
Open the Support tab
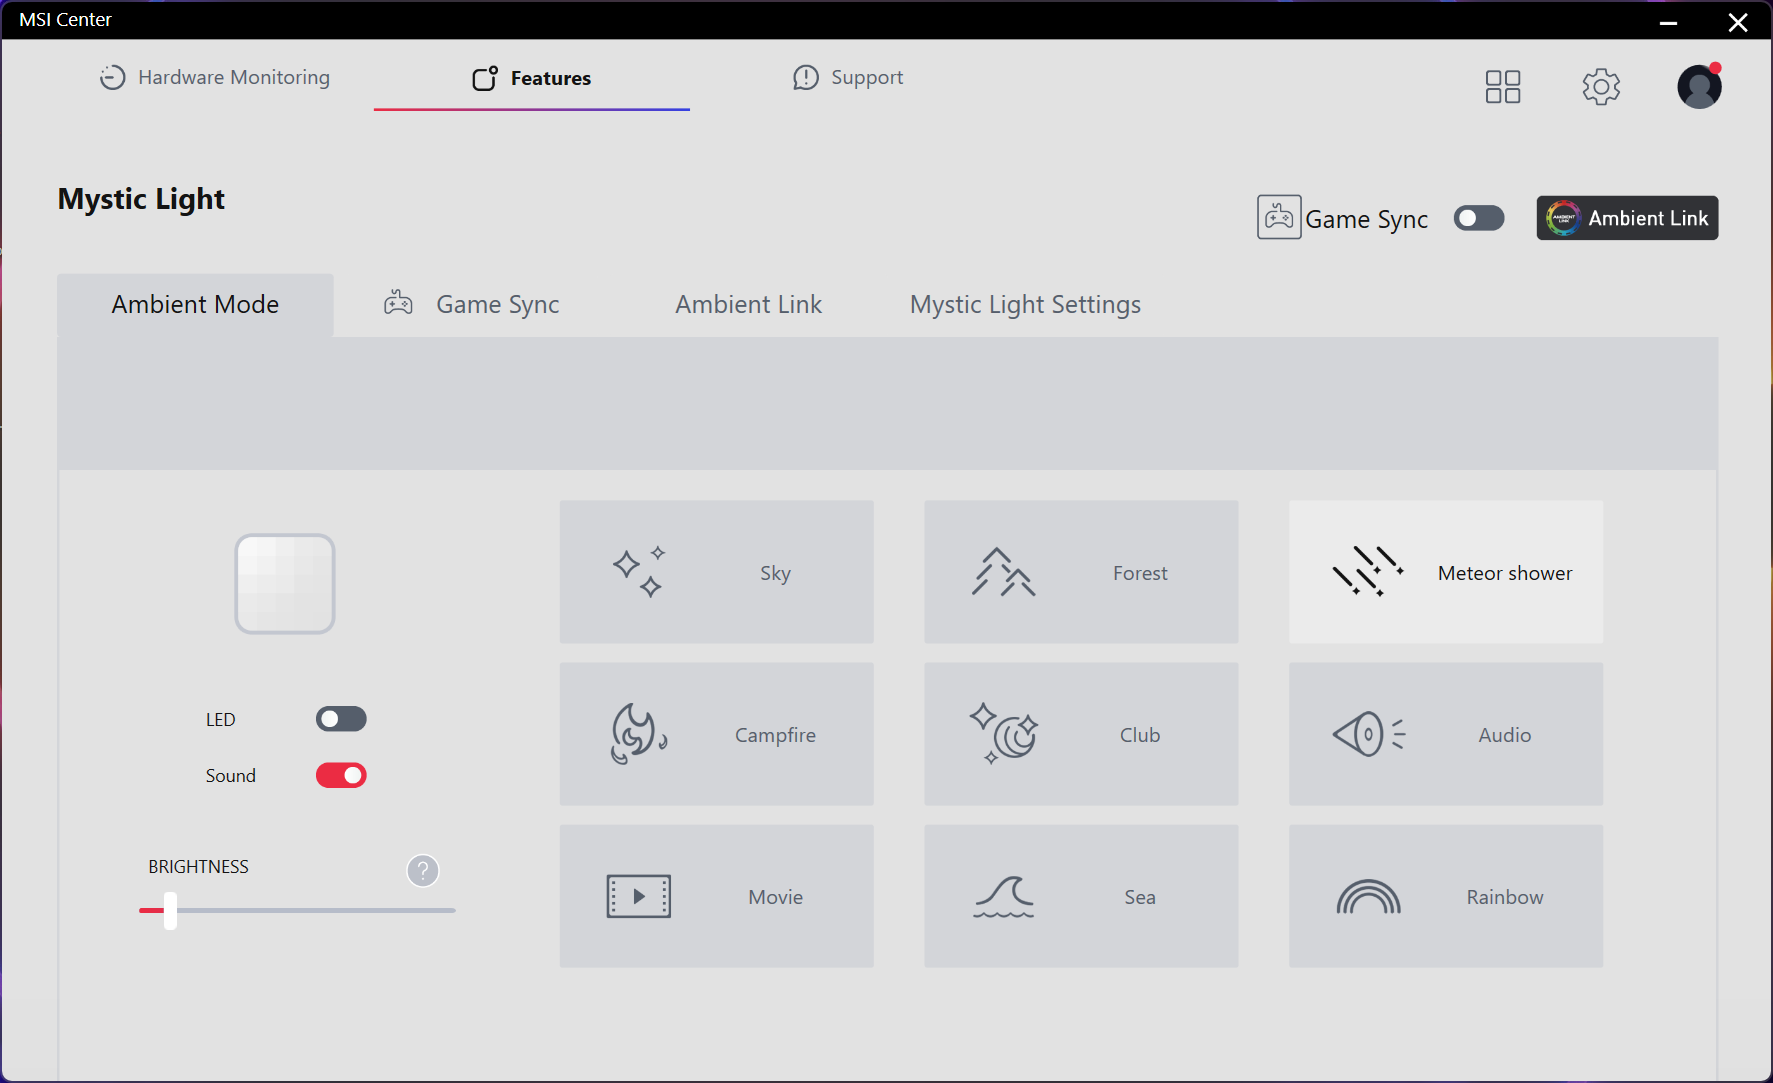point(848,77)
